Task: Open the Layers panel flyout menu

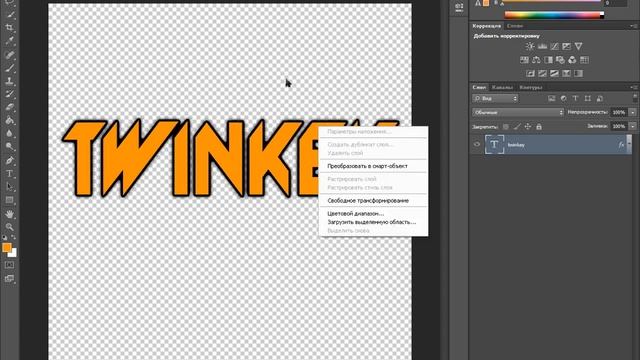Action: click(x=633, y=87)
